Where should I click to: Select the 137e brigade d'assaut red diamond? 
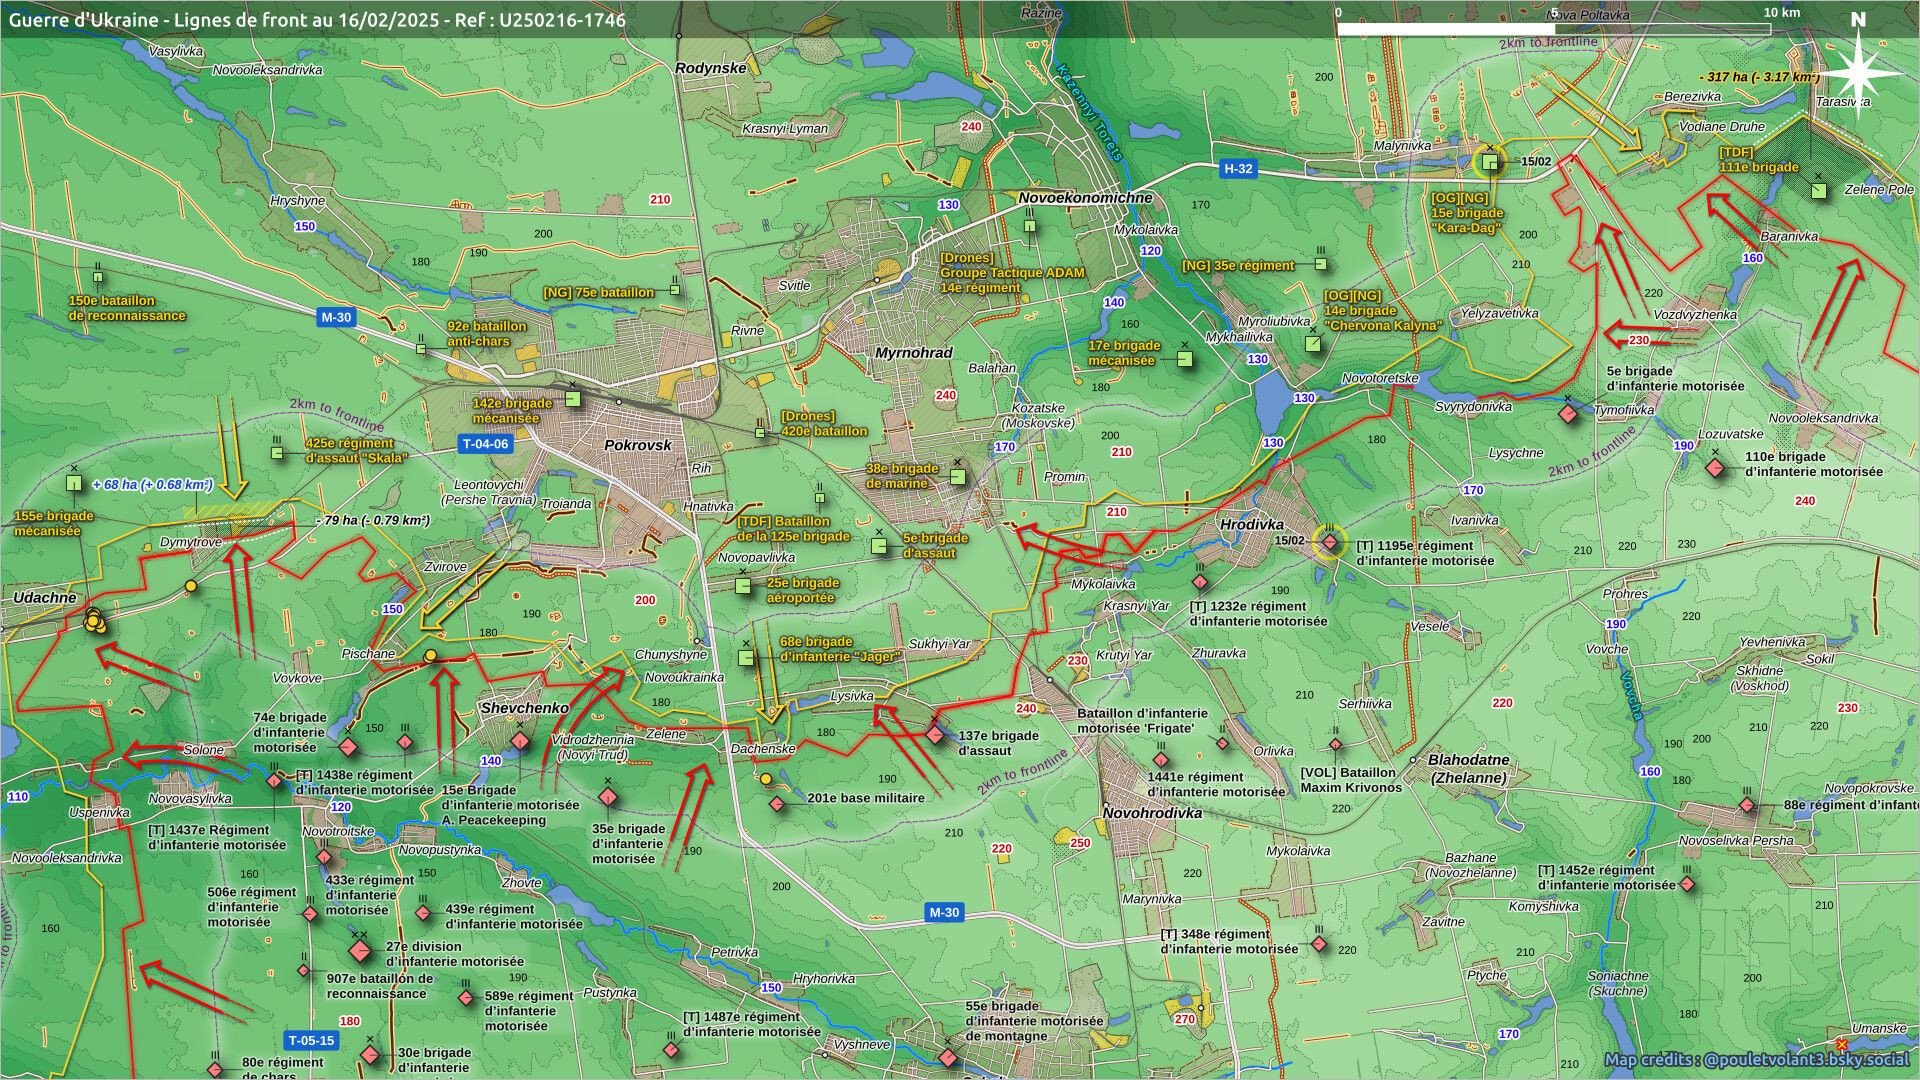[935, 735]
